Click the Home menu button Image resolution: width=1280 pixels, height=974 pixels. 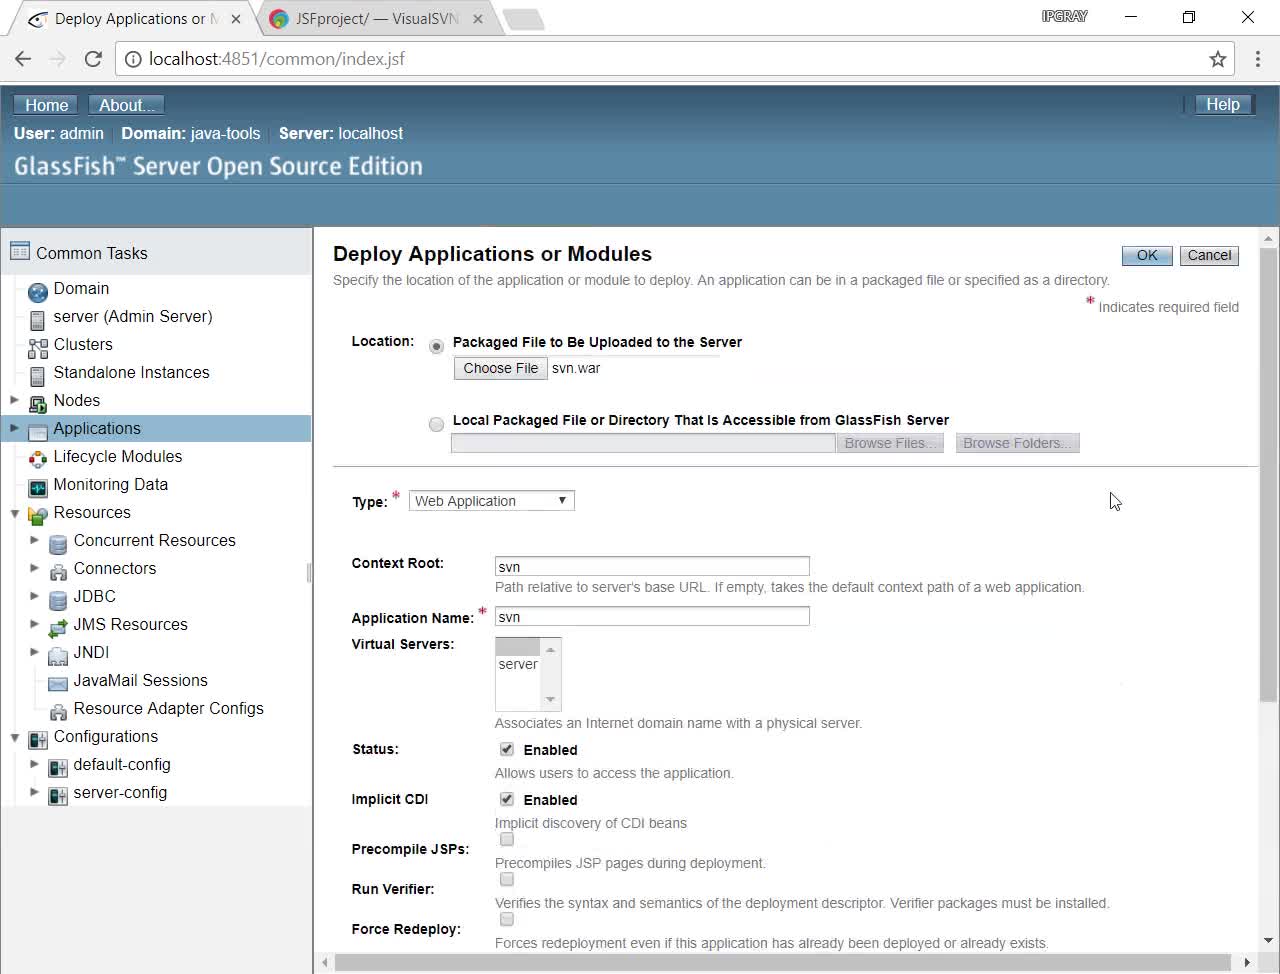point(47,105)
